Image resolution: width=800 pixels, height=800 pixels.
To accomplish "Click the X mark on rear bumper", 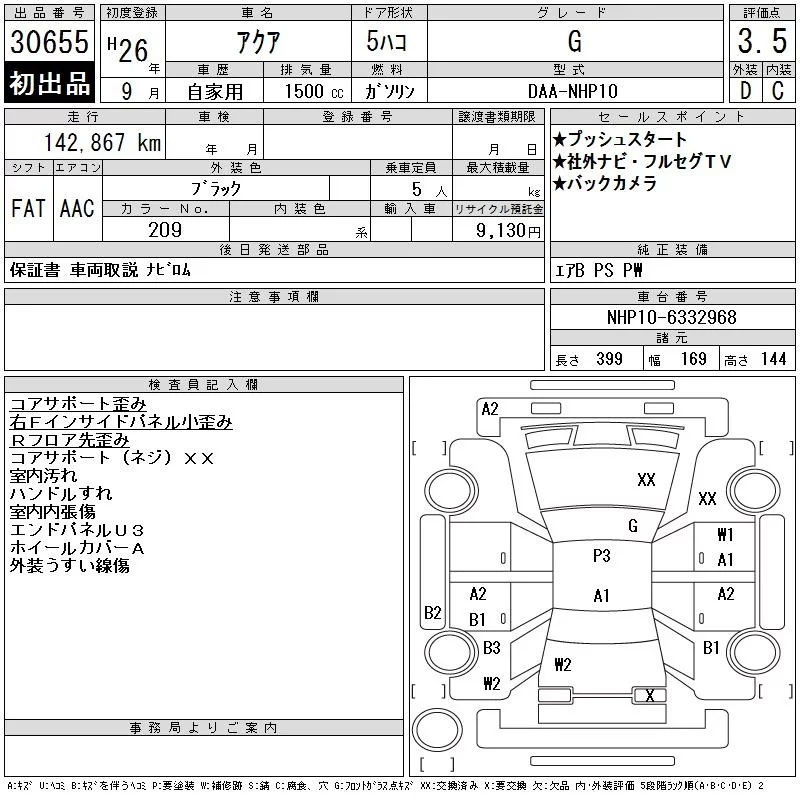I will point(650,695).
